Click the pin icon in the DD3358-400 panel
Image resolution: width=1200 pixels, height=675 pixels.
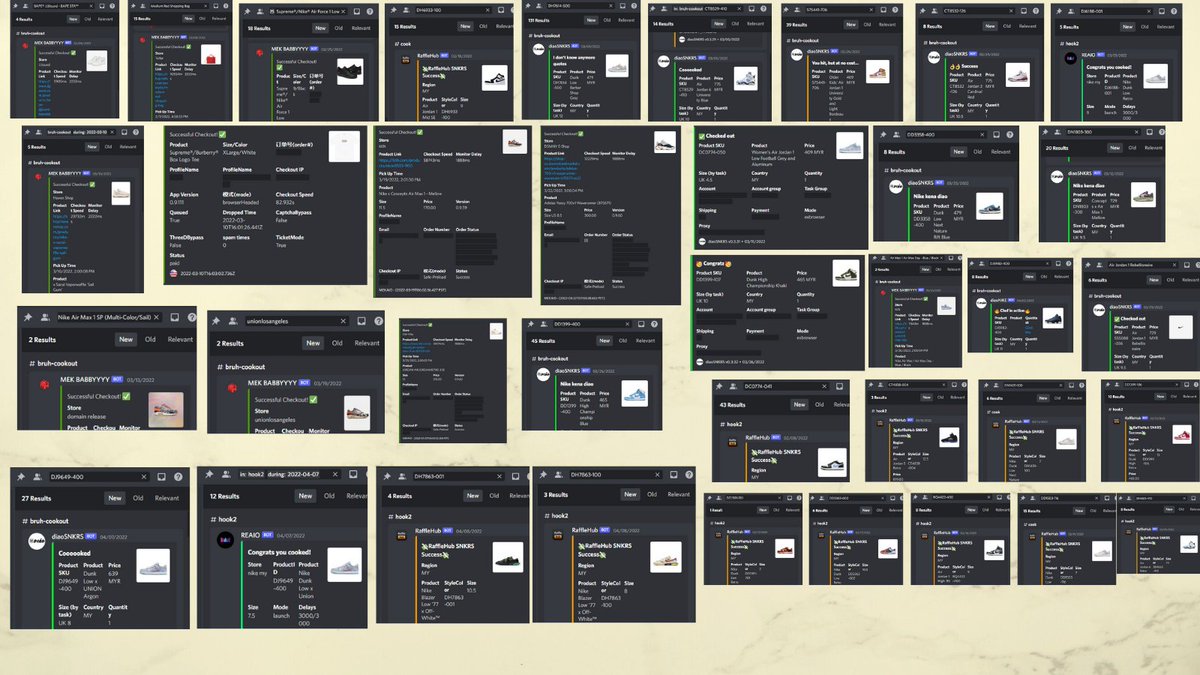(x=883, y=134)
